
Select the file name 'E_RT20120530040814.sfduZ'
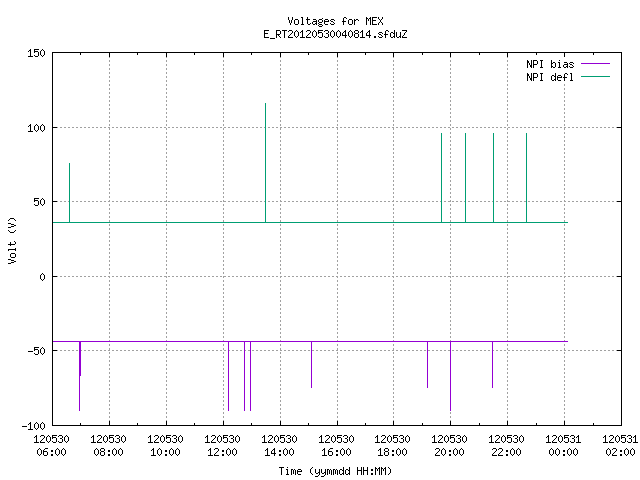pos(335,34)
